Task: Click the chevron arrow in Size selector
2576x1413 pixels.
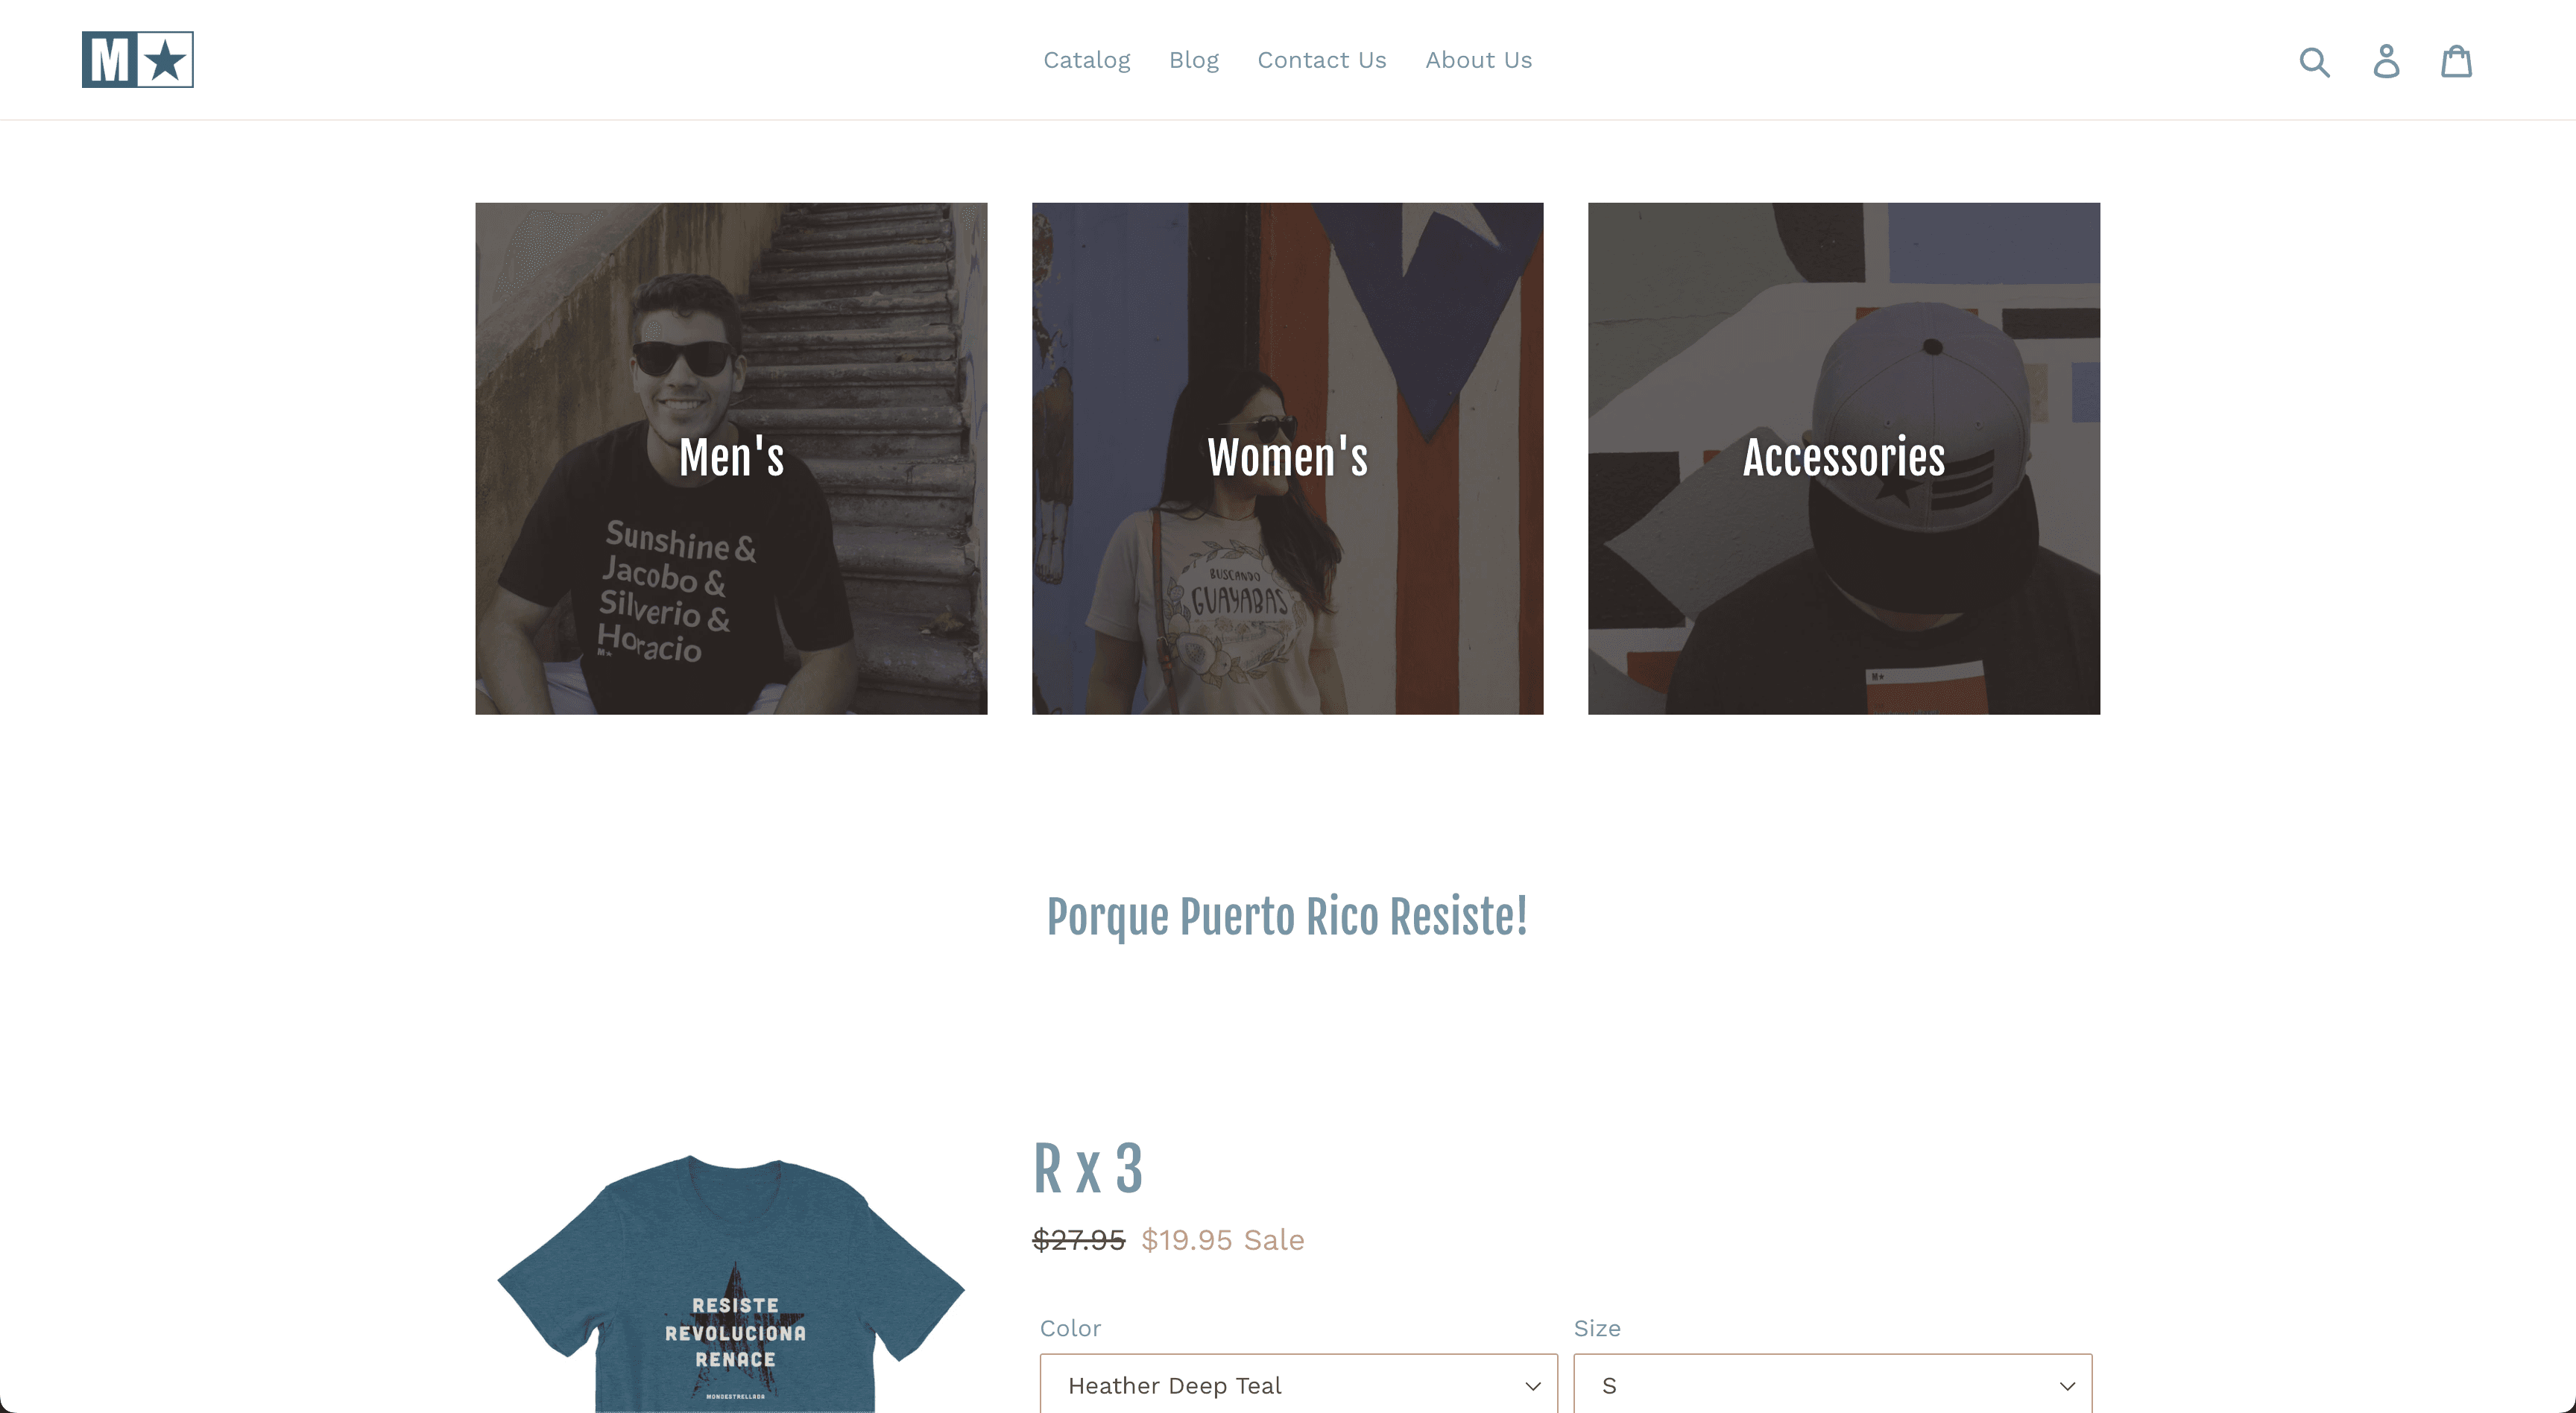Action: (x=2067, y=1386)
